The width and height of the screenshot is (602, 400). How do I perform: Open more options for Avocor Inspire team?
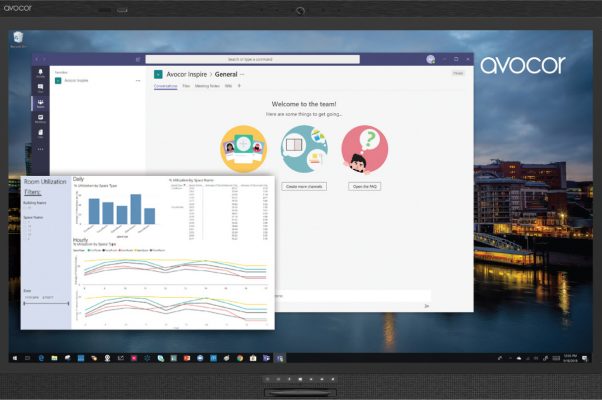(x=138, y=81)
